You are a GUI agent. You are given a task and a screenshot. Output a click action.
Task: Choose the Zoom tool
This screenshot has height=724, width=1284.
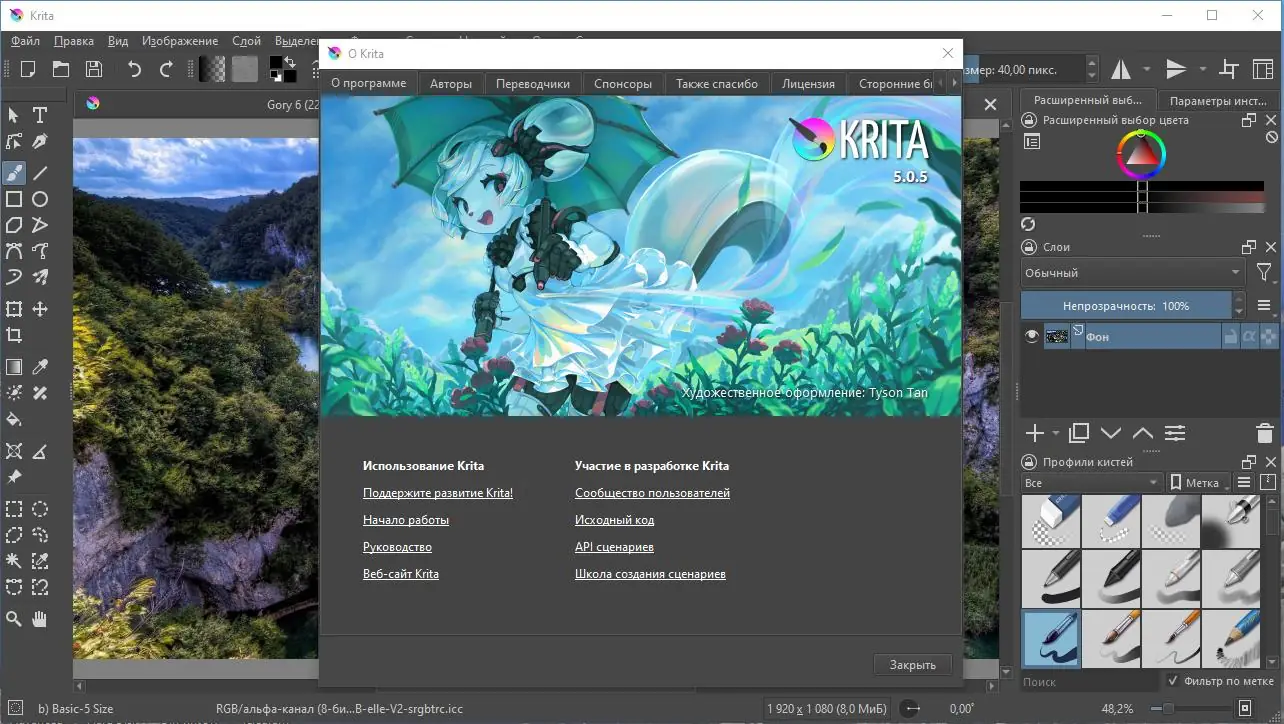[x=13, y=617]
